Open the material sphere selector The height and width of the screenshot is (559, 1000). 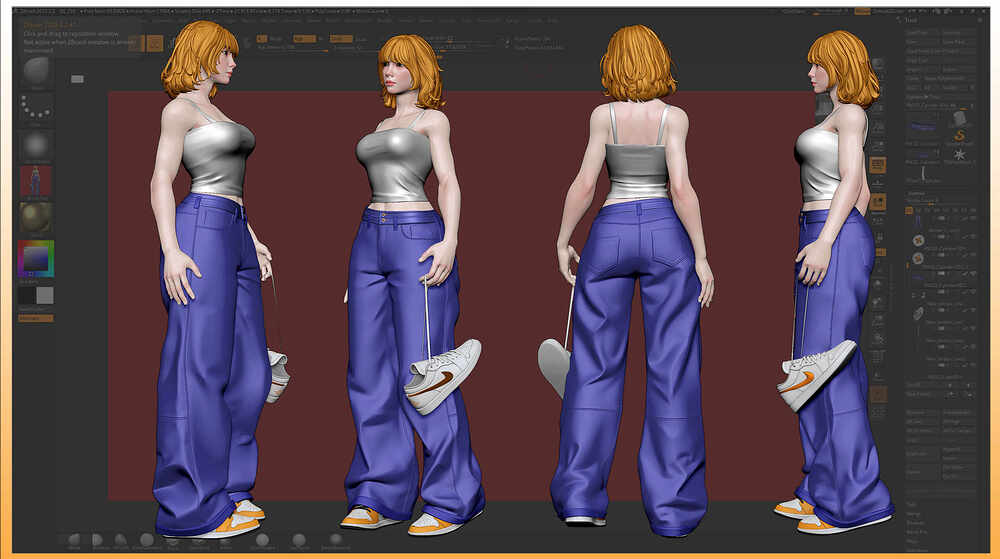36,218
